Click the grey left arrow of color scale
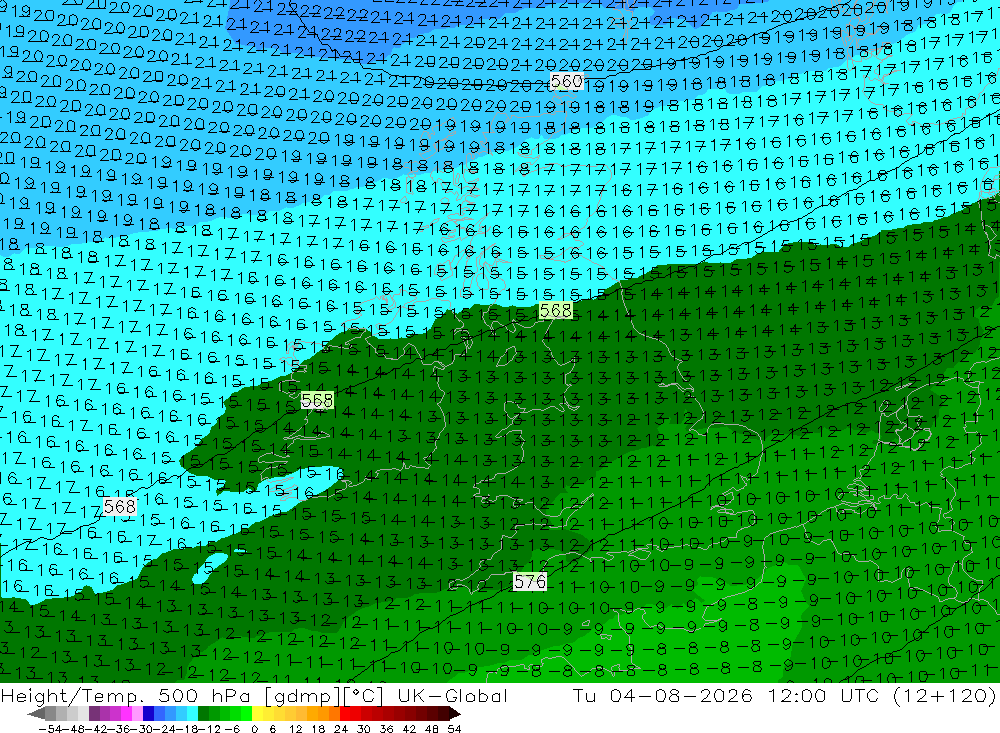Image resolution: width=1000 pixels, height=733 pixels. coord(36,714)
